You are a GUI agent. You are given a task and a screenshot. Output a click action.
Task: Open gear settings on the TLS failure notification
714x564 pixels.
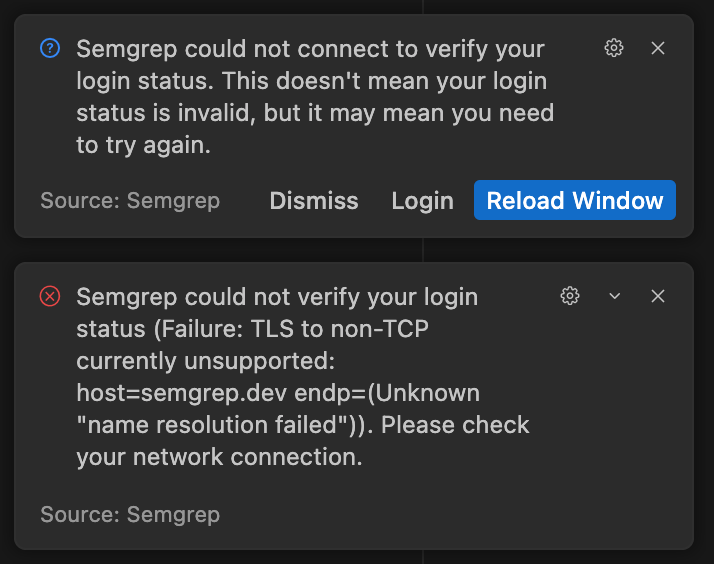click(570, 296)
